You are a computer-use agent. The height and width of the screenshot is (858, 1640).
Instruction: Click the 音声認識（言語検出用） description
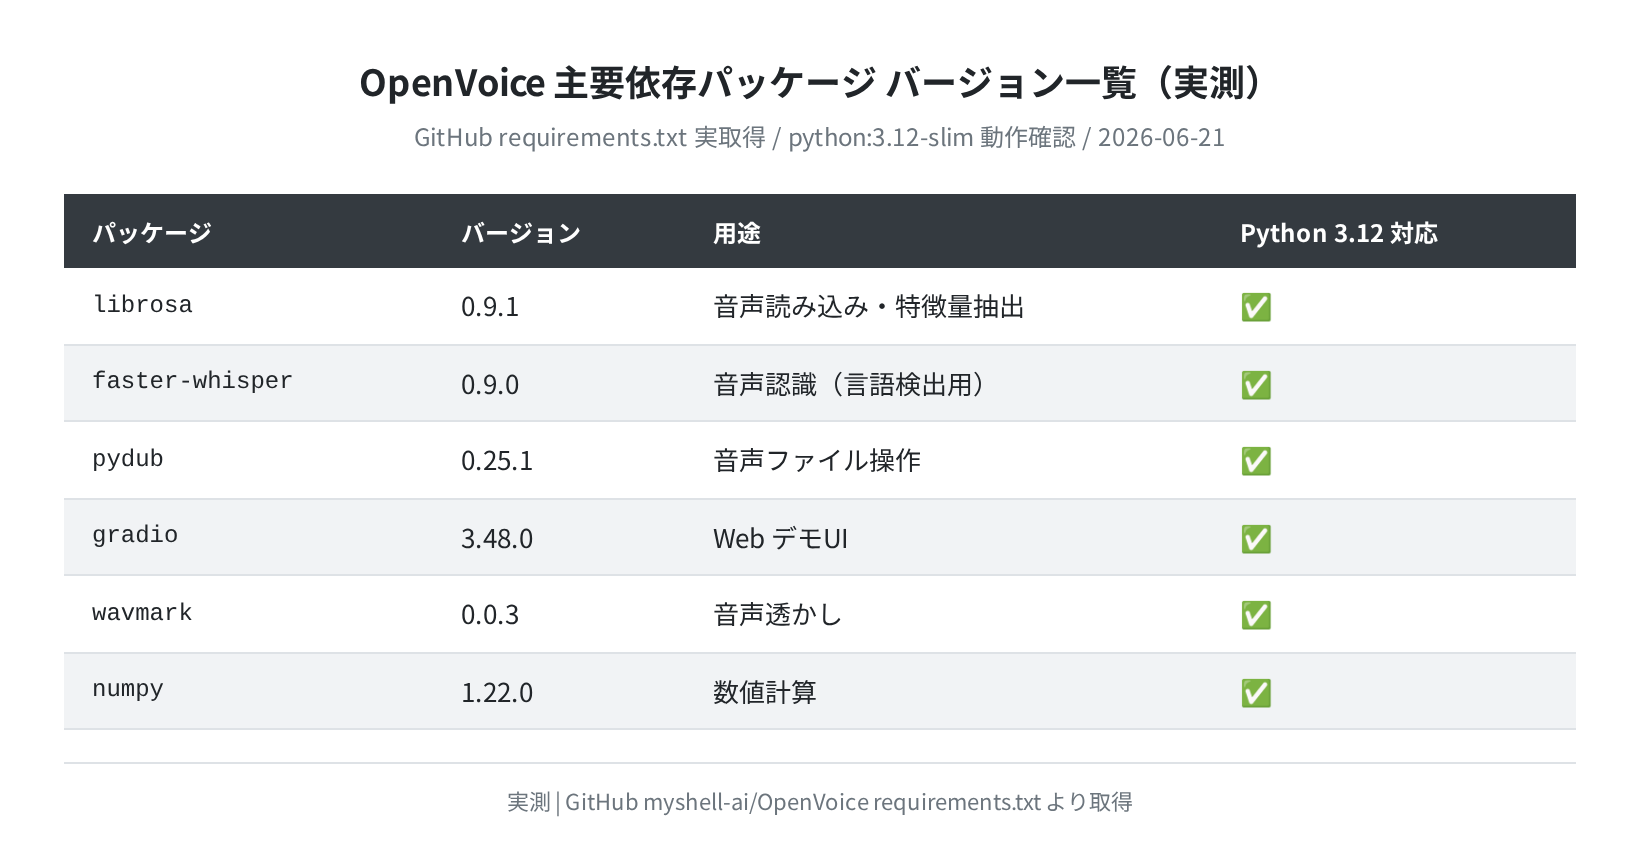click(x=851, y=385)
